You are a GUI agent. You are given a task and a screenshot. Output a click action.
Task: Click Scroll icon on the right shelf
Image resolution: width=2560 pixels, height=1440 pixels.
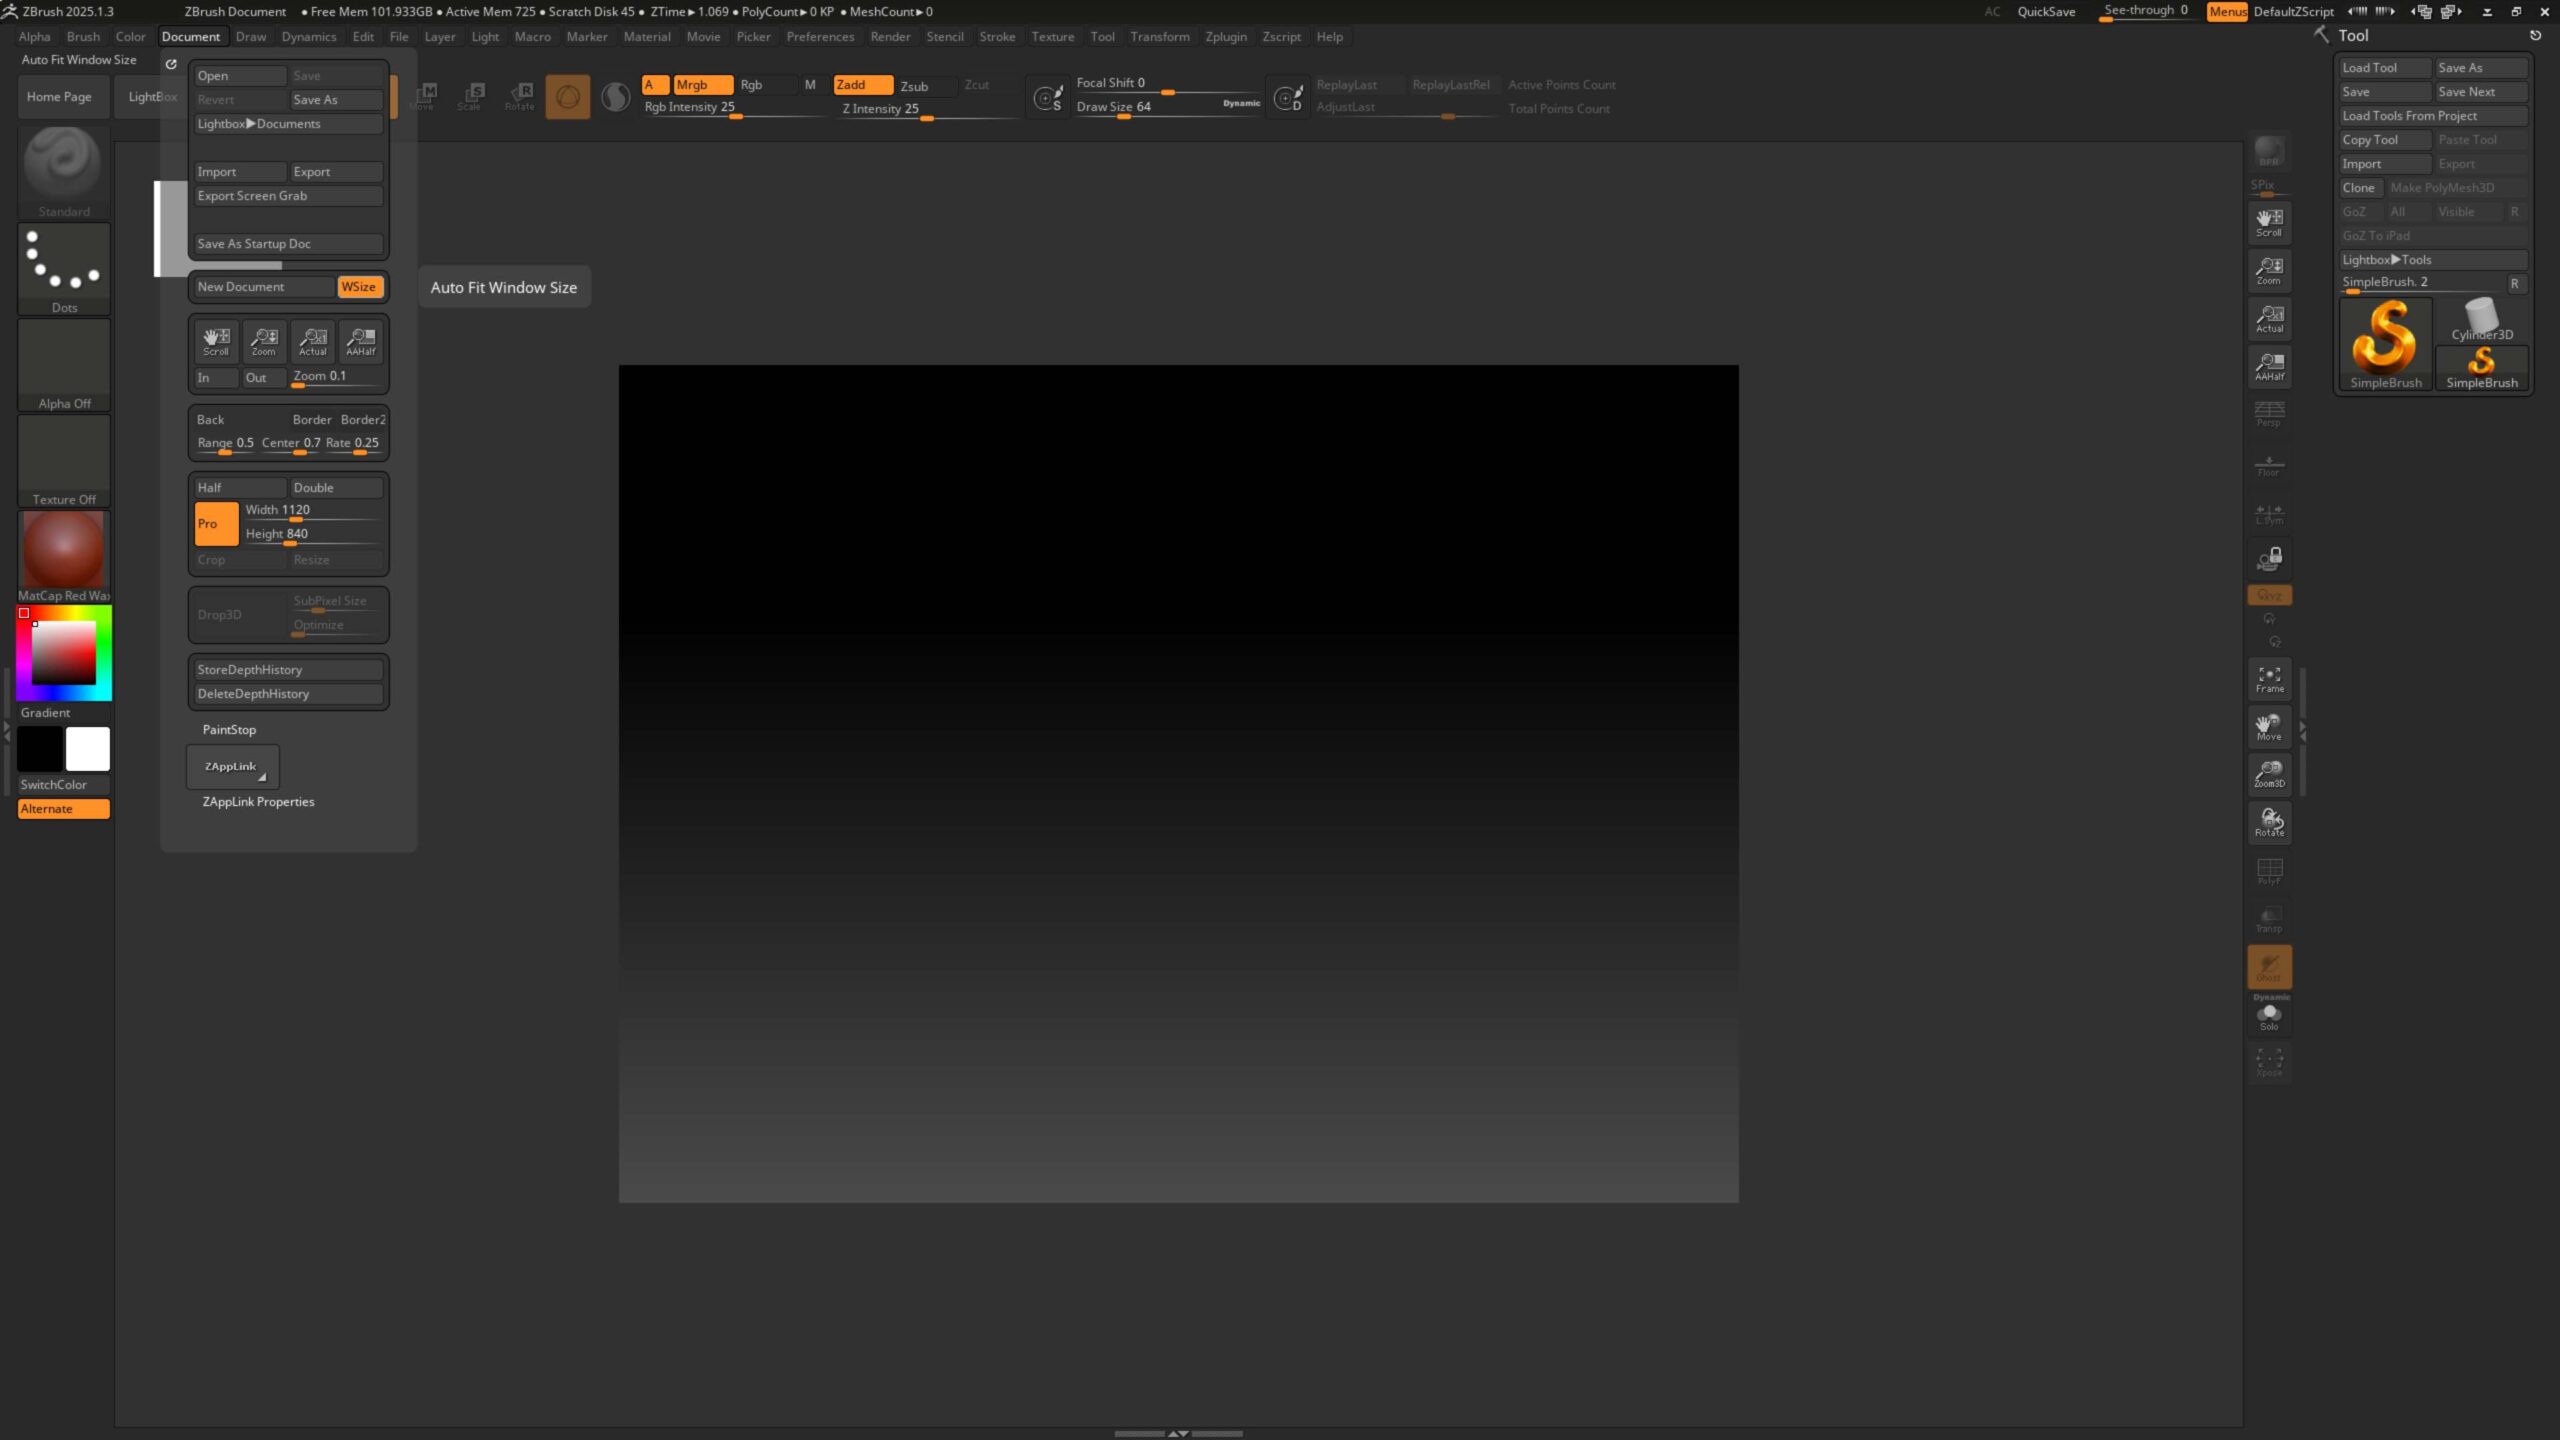pyautogui.click(x=2269, y=222)
